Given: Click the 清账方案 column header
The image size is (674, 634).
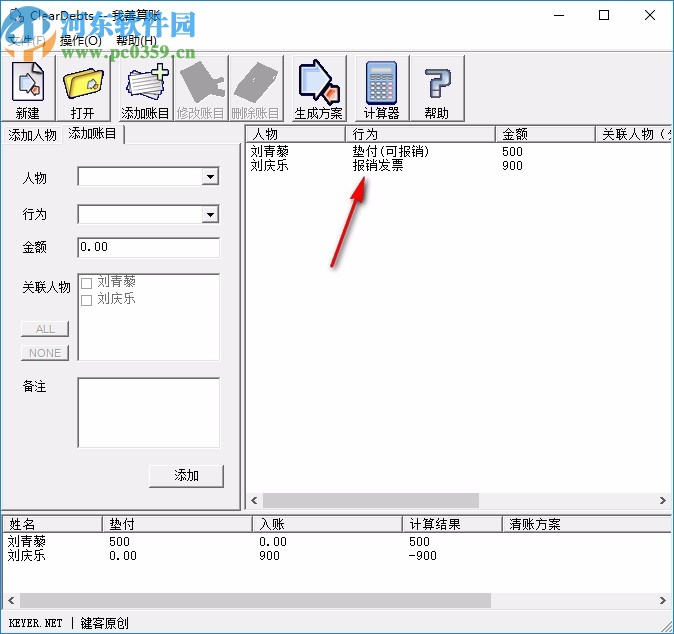Looking at the screenshot, I should point(587,524).
